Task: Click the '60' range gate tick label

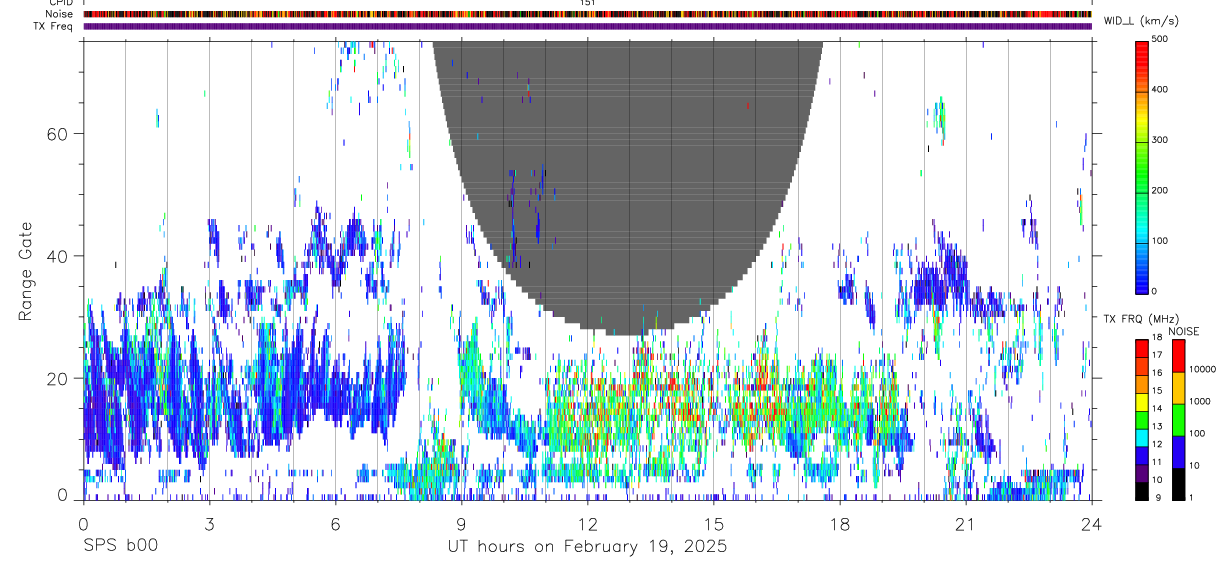Action: (x=60, y=133)
